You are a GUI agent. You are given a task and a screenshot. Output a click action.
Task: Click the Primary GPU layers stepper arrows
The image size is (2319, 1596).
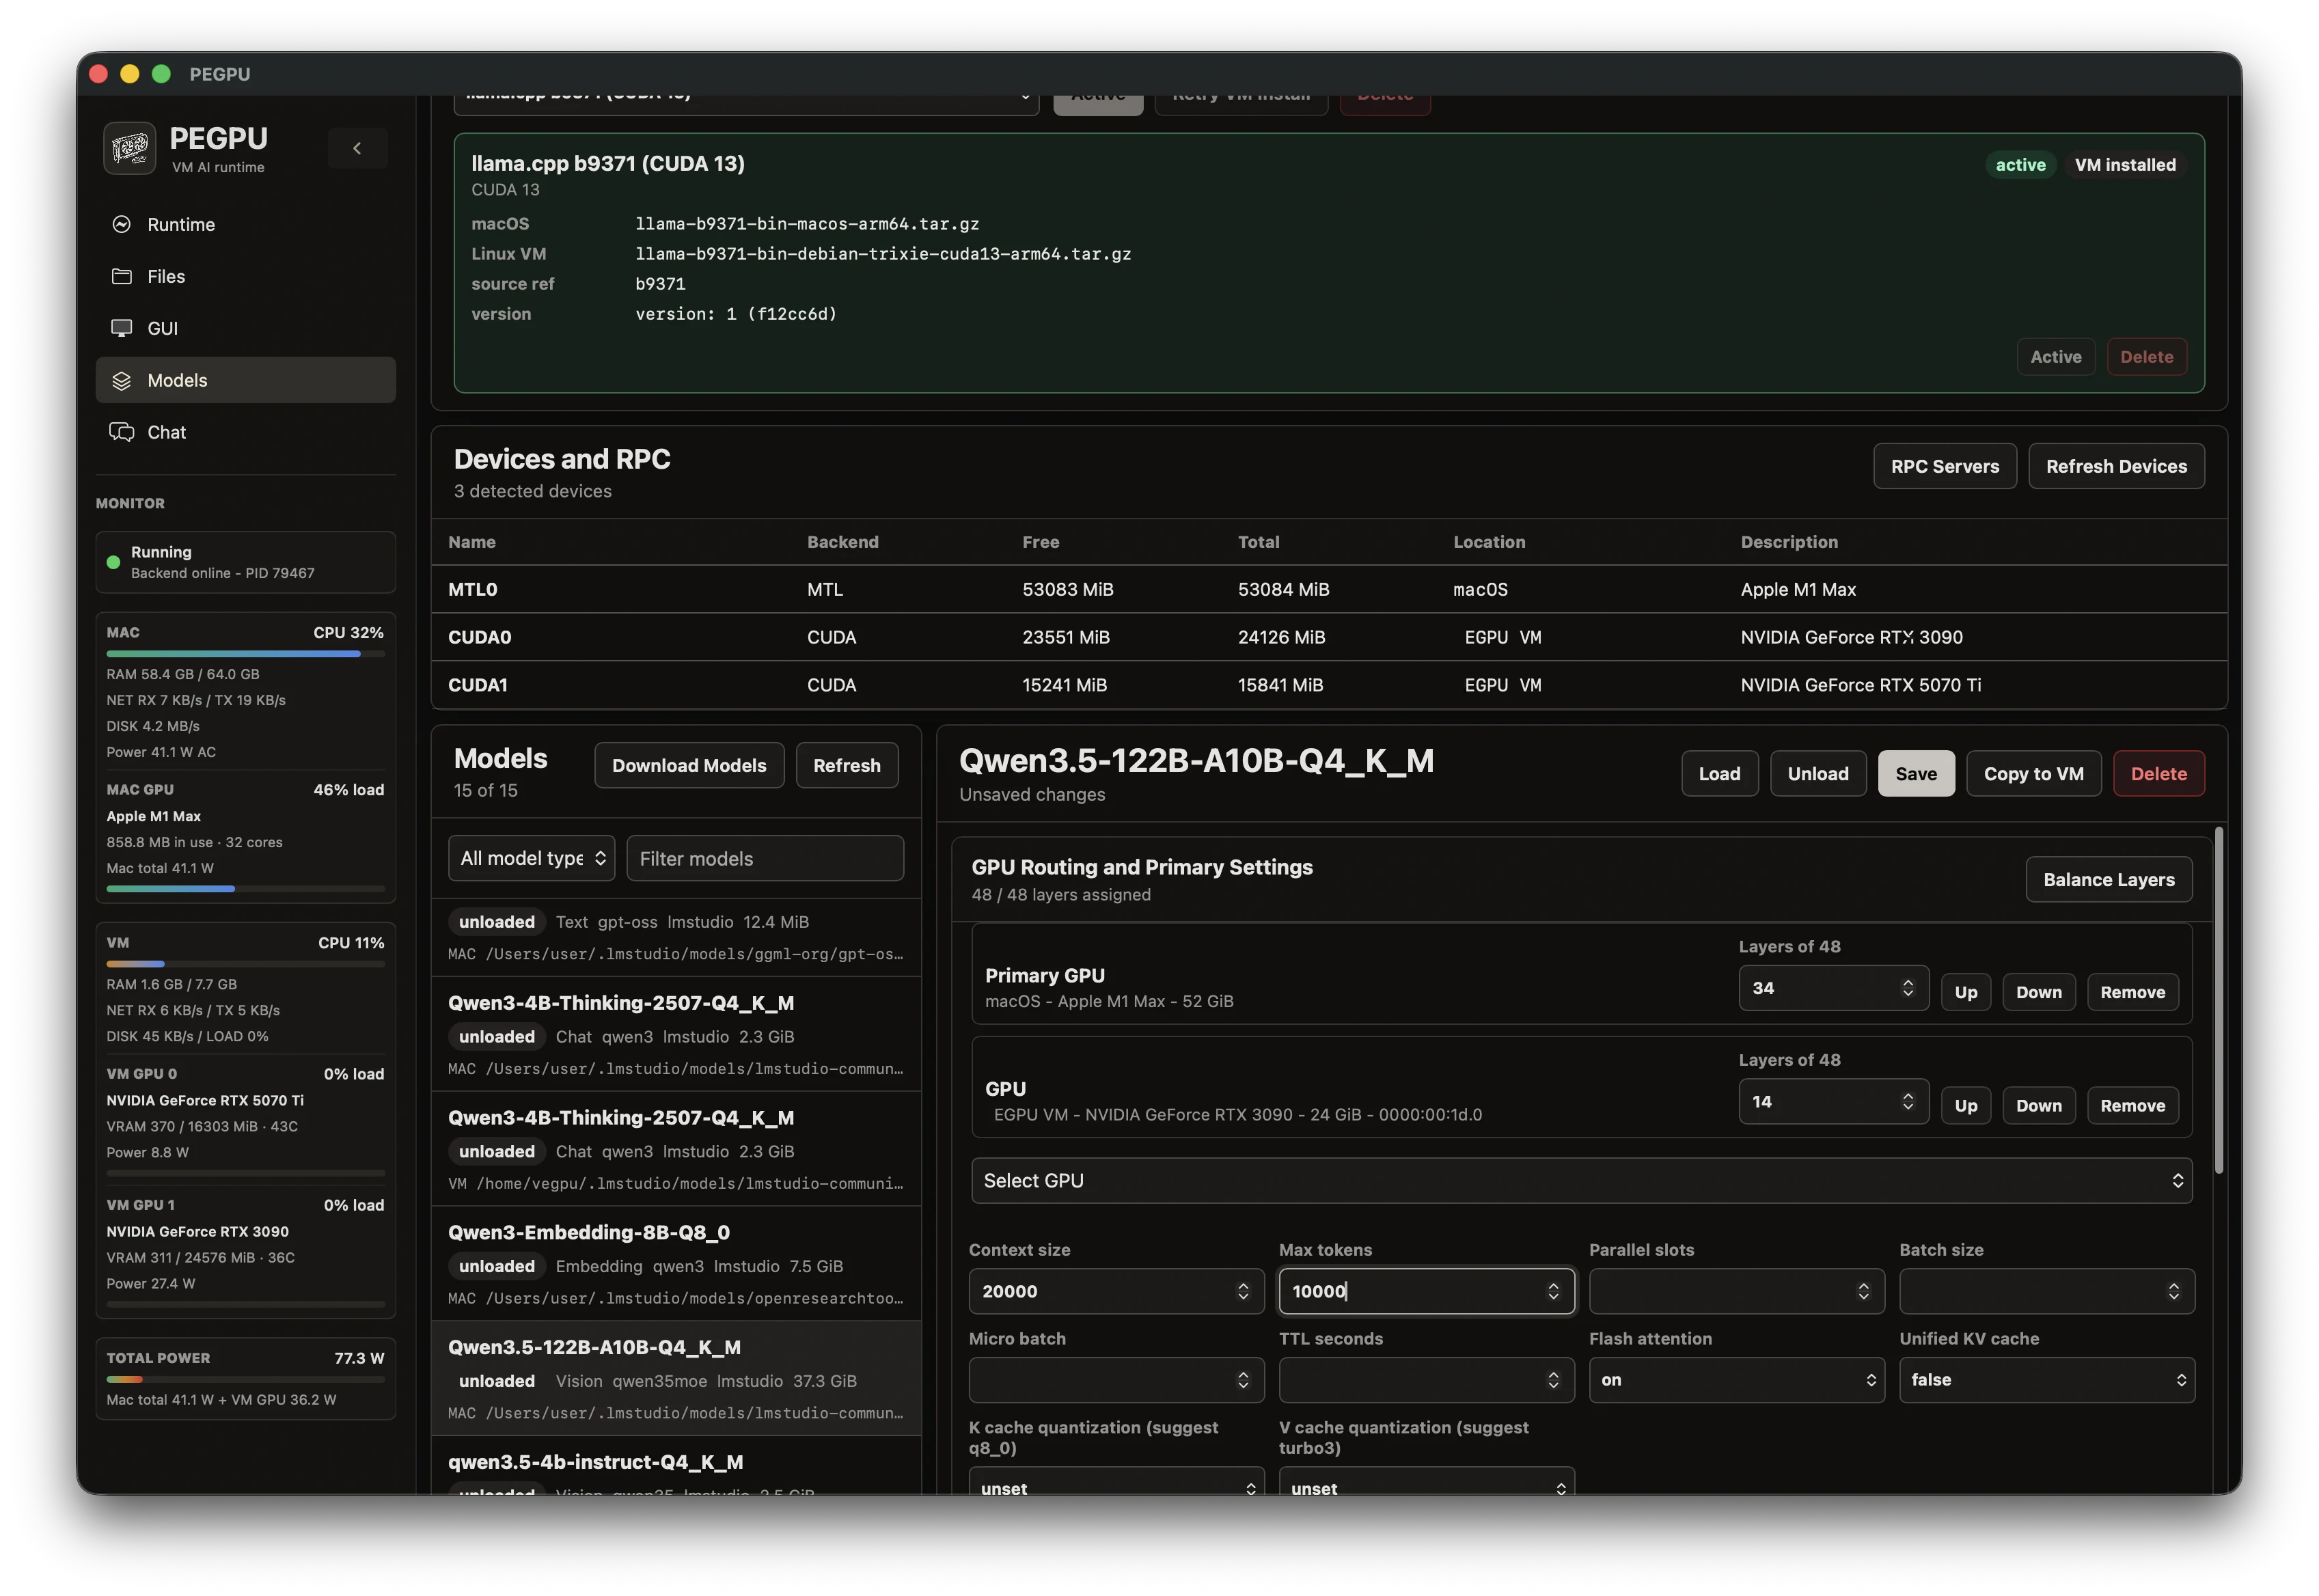[x=1907, y=988]
